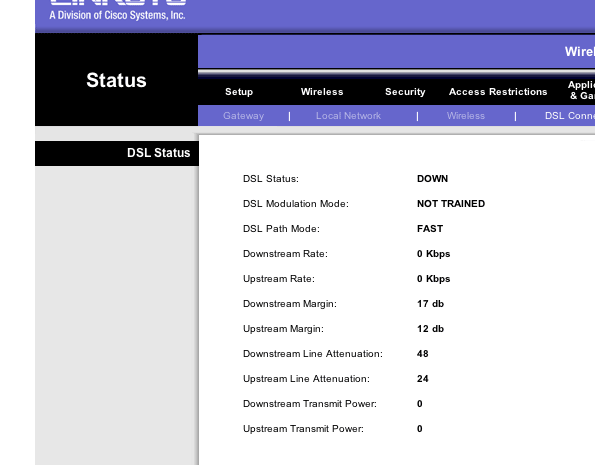This screenshot has width=595, height=465.
Task: Click the DOWN DSL status value
Action: click(x=432, y=179)
